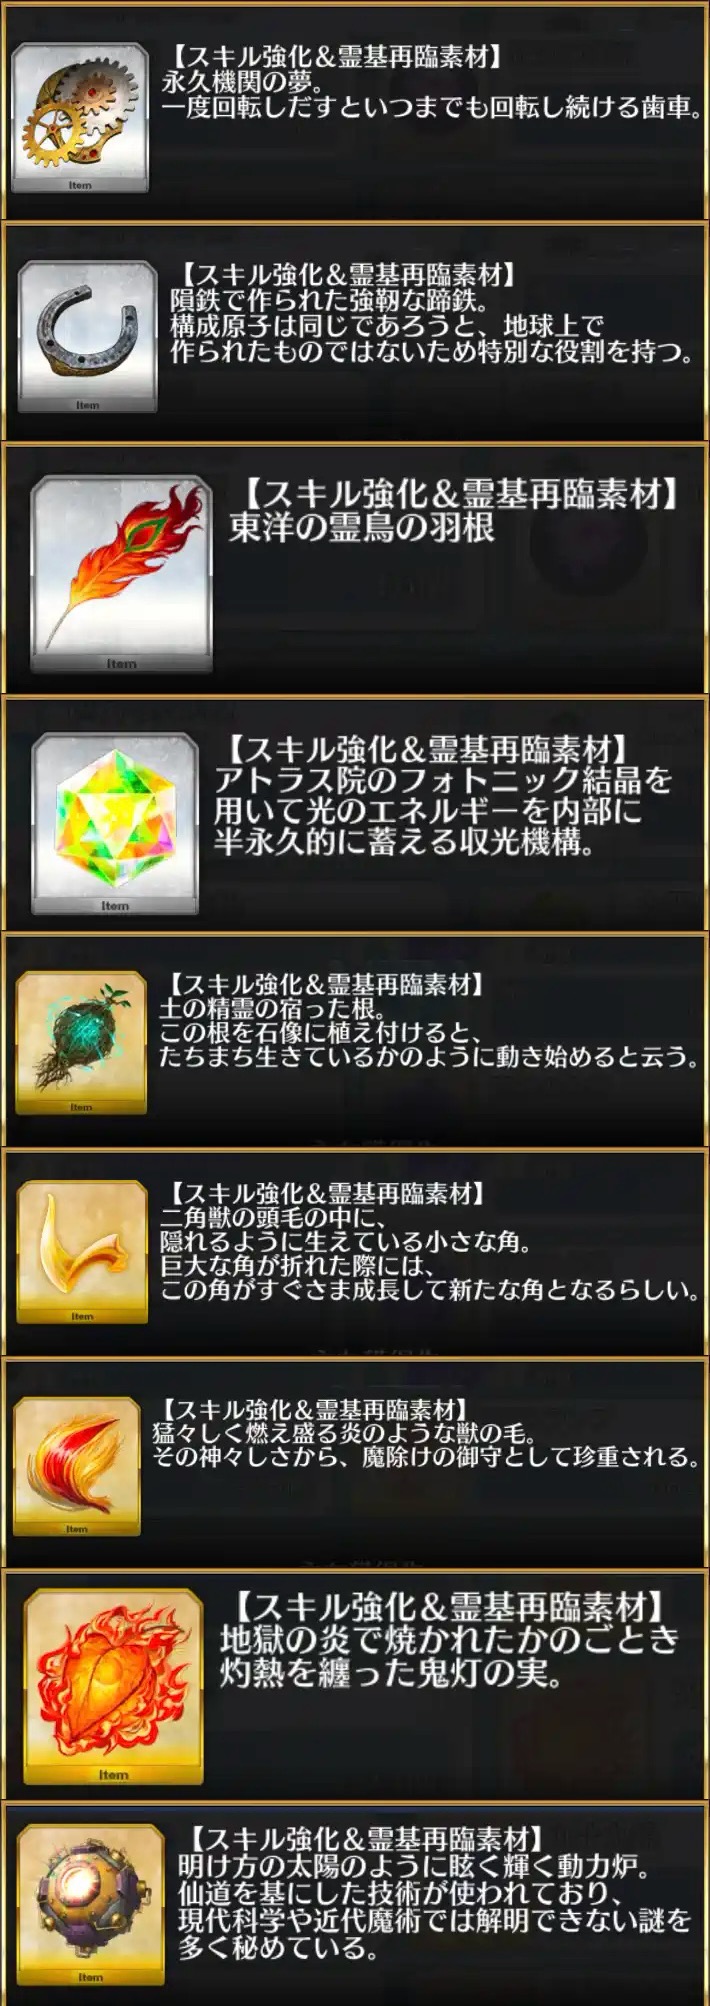Viewport: 710px width, 2006px height.
Task: Select the 土の精霊の宿った根 description
Action: click(x=429, y=1033)
